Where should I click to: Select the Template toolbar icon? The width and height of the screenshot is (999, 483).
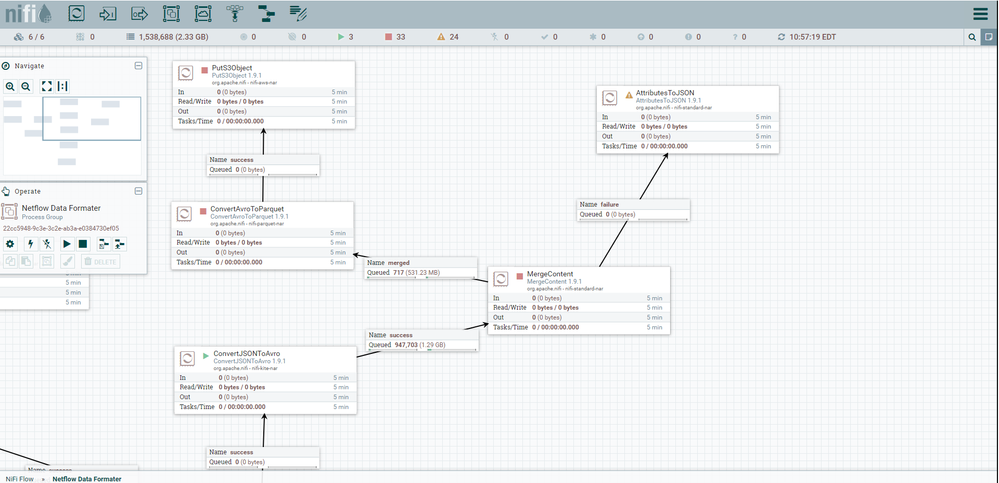[266, 14]
